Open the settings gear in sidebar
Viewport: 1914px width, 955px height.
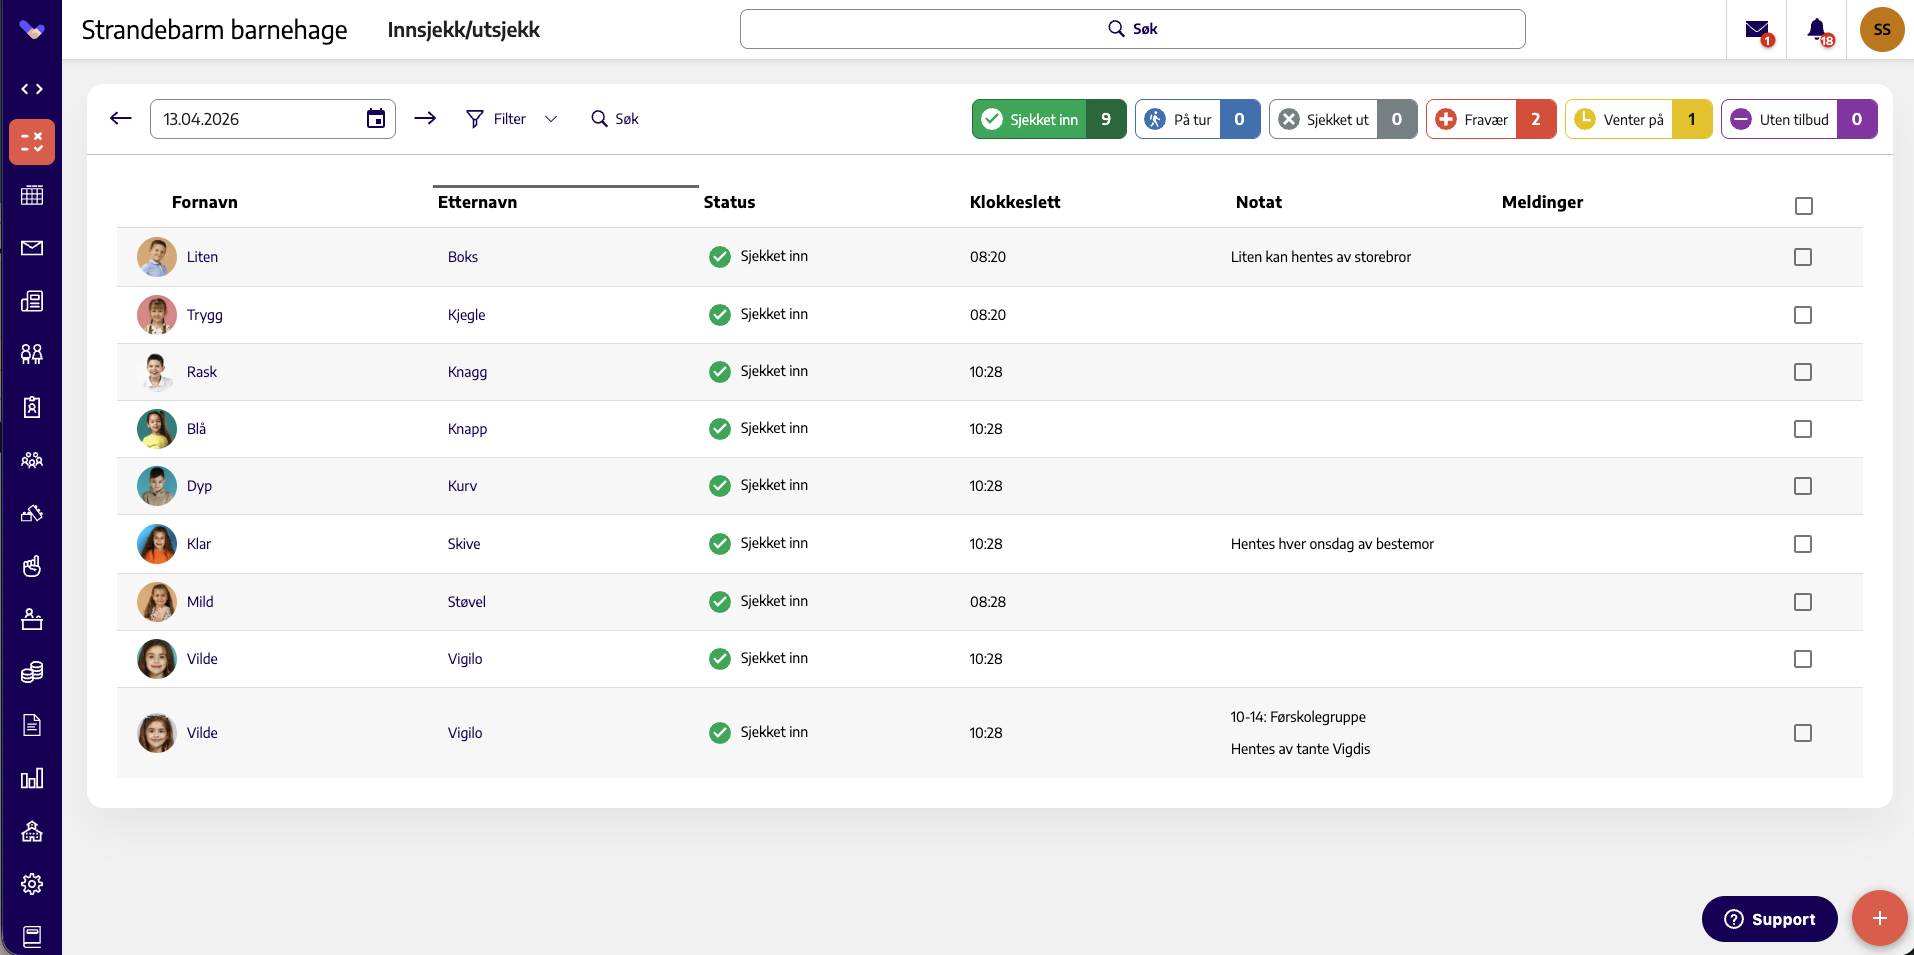pos(32,884)
